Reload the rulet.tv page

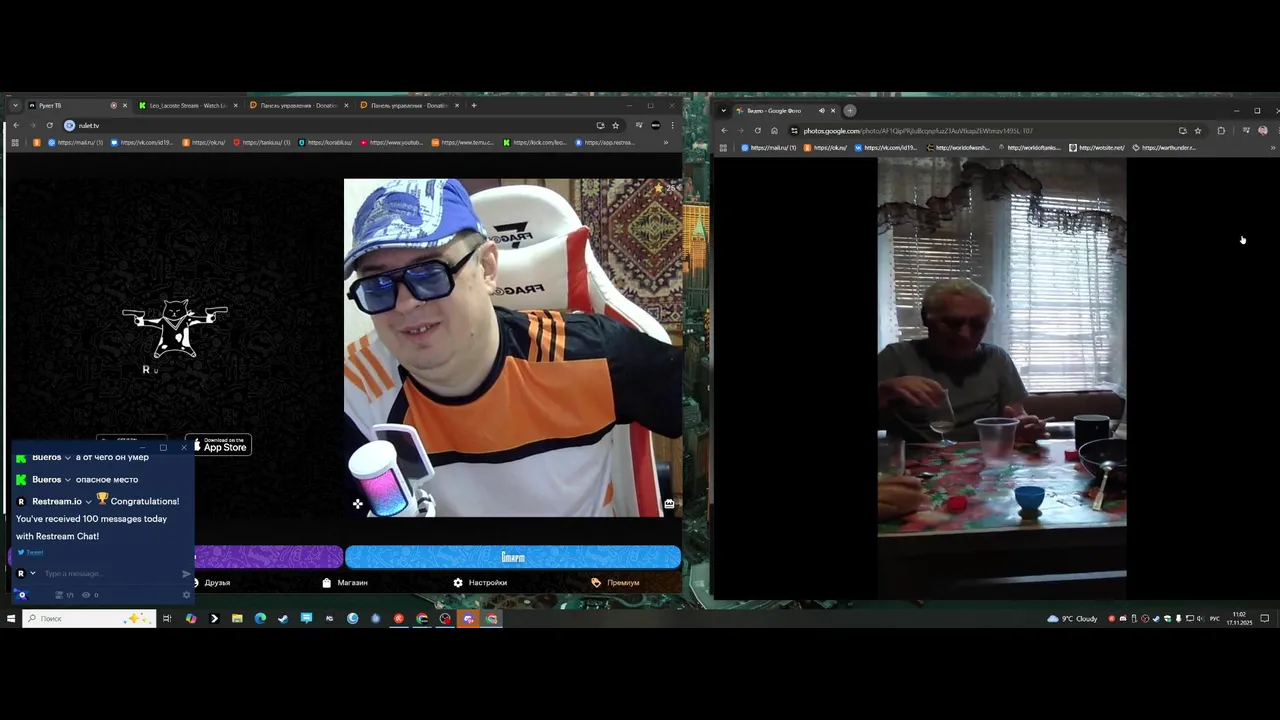[x=49, y=125]
